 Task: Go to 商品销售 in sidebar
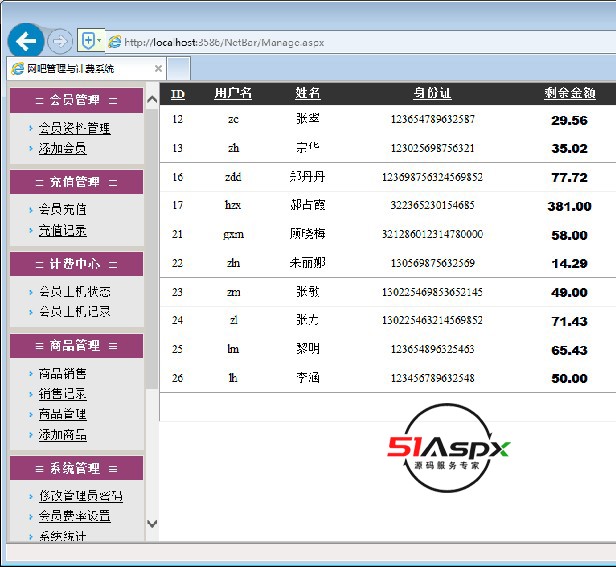[x=62, y=374]
